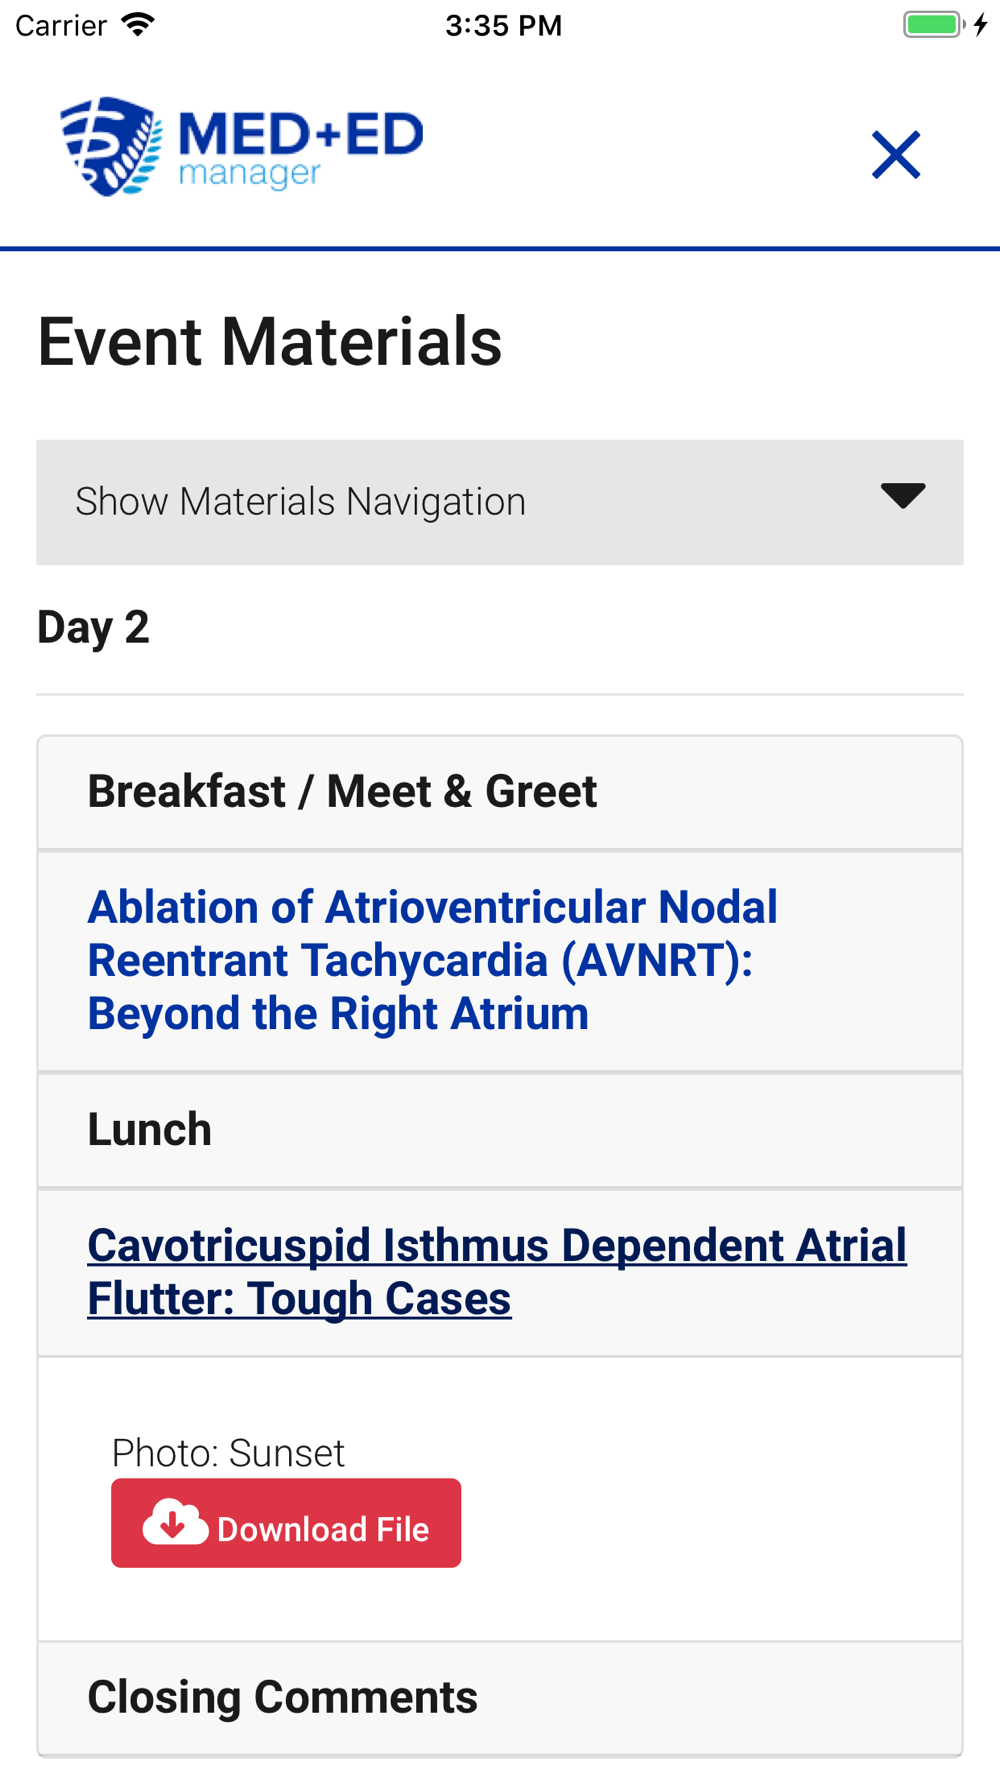Screen dimensions: 1000x1778
Task: Select Breakfast / Meet & Greet row
Action: tap(500, 792)
